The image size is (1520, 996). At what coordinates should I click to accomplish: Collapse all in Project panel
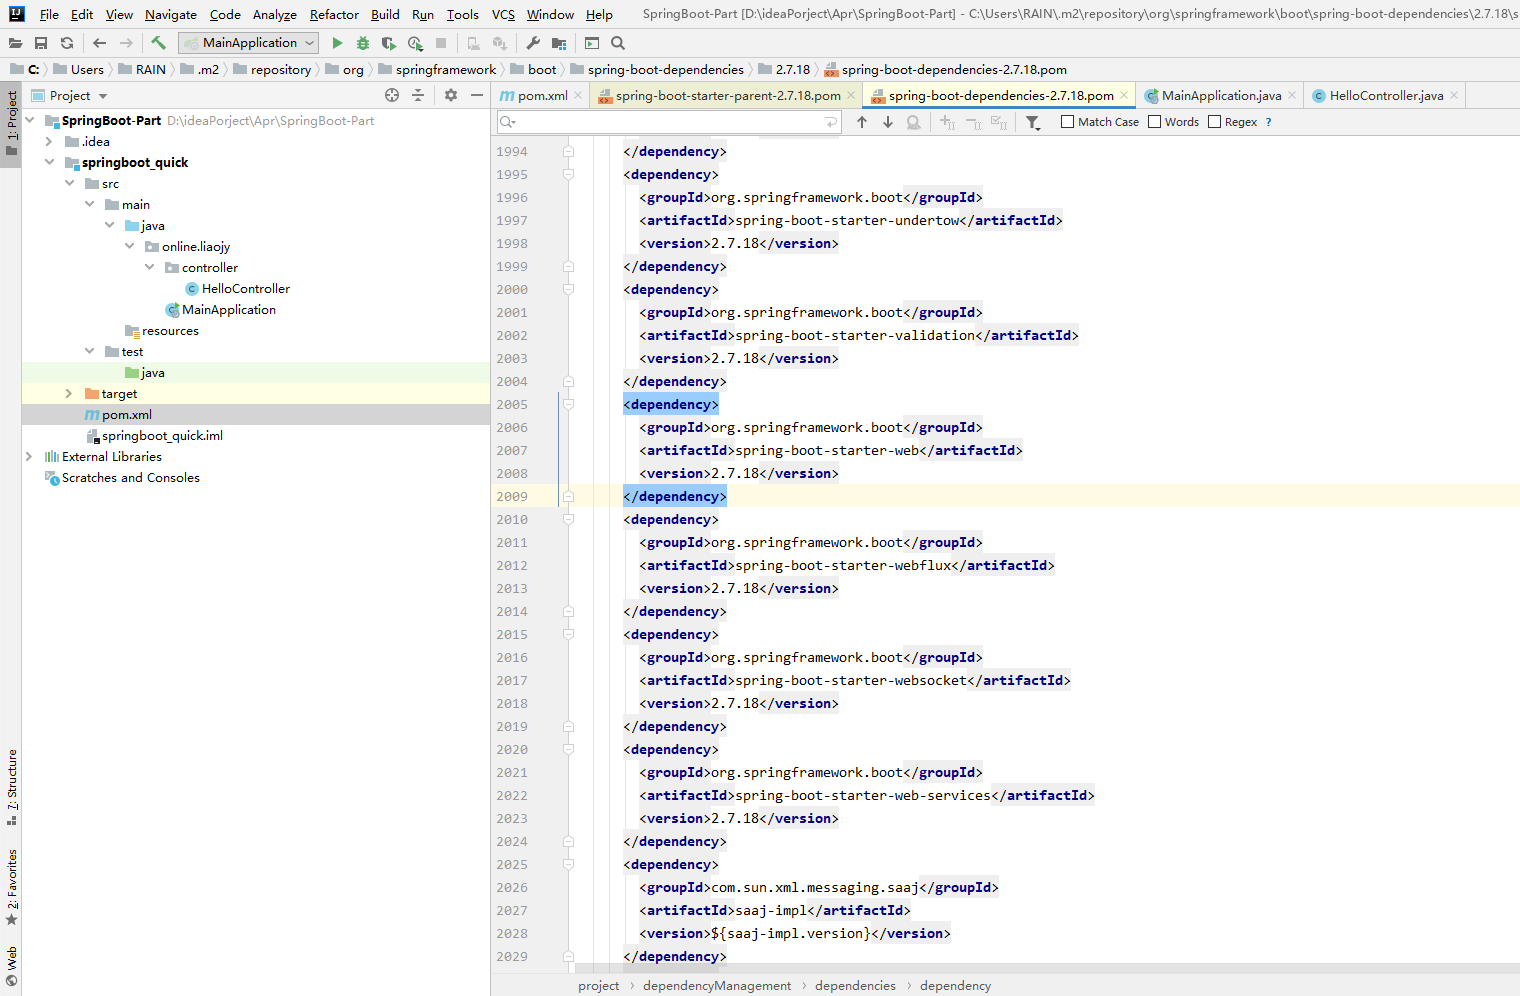[418, 95]
